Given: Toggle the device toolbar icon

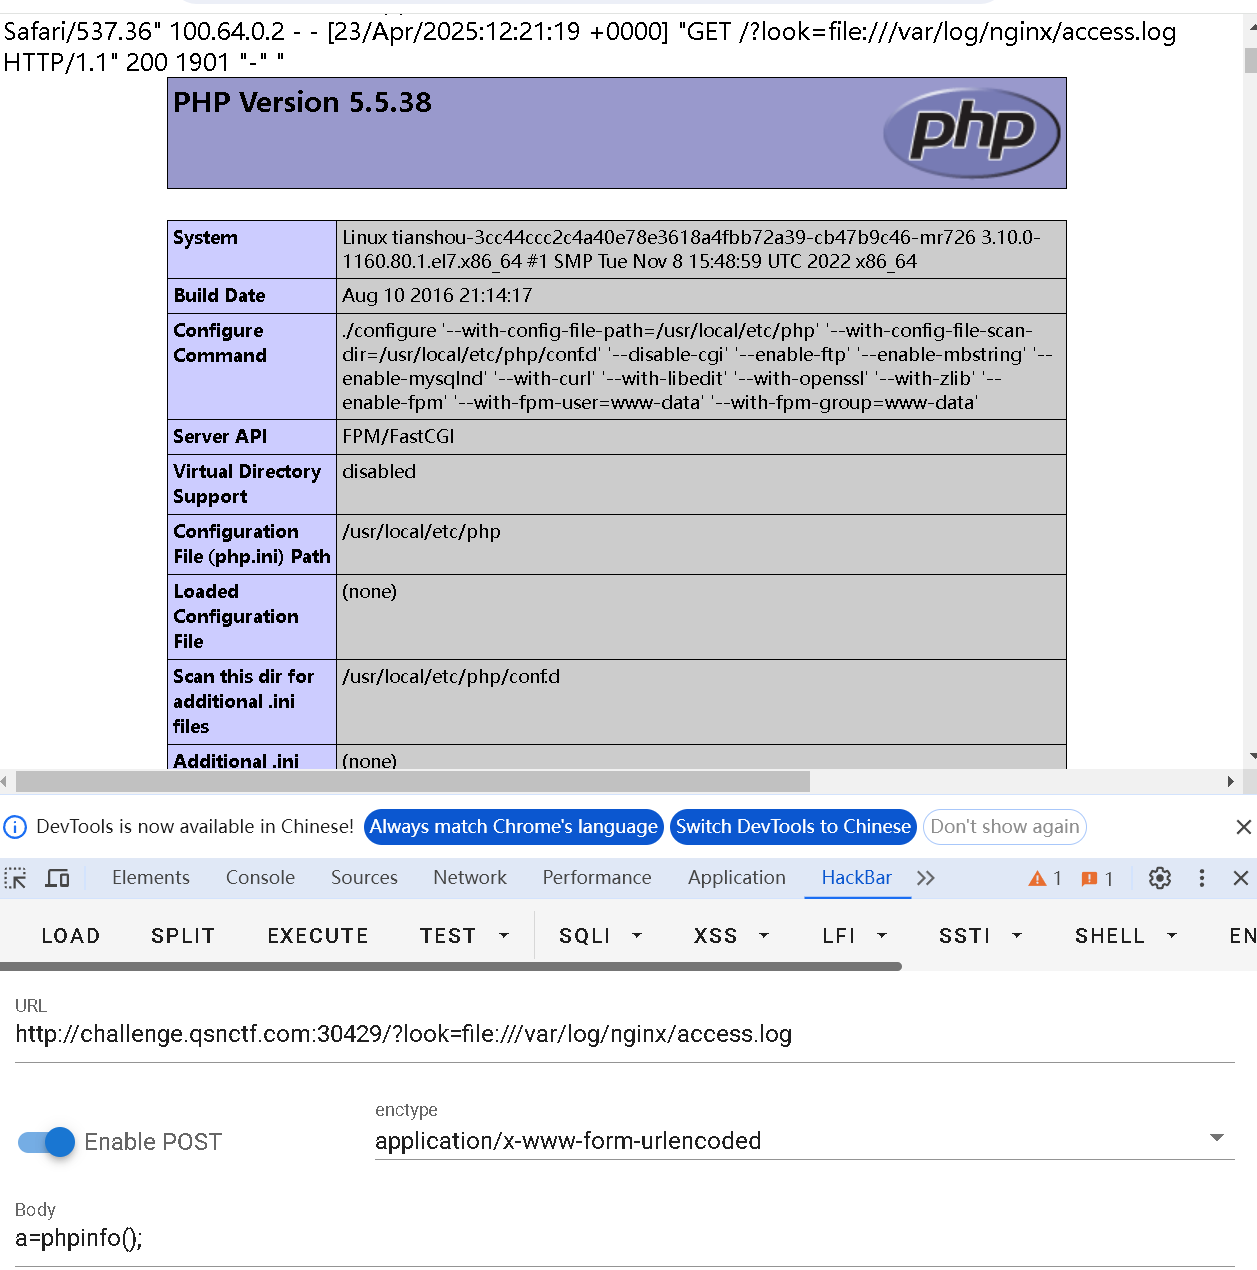Looking at the screenshot, I should tap(58, 878).
